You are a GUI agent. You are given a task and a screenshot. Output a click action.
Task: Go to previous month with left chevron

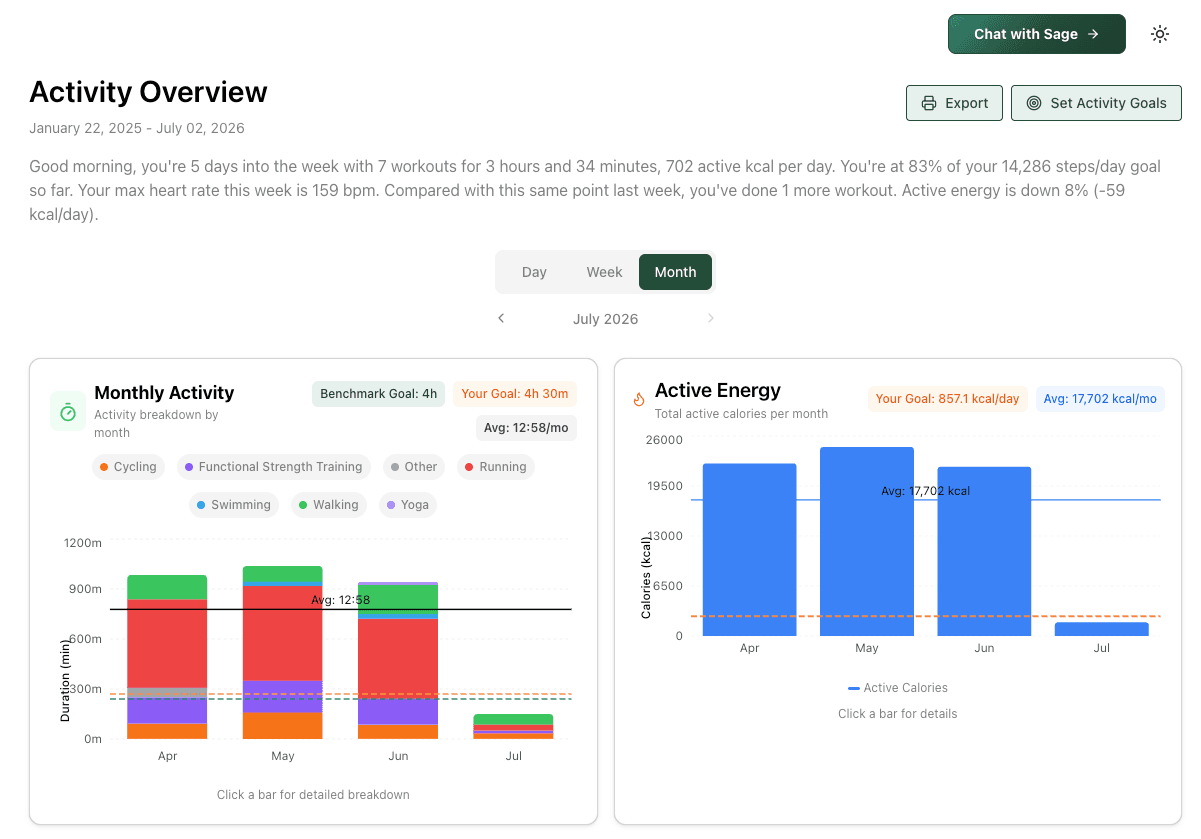pyautogui.click(x=501, y=318)
